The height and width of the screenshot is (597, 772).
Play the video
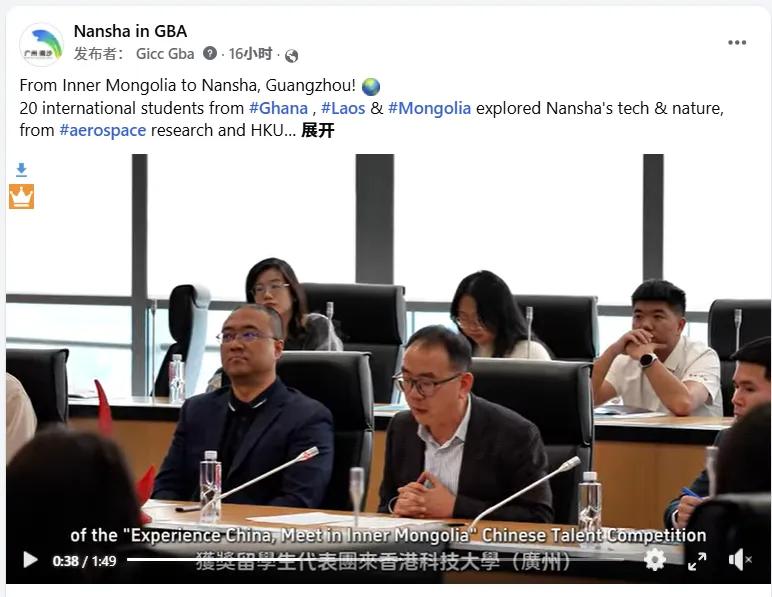(x=30, y=560)
